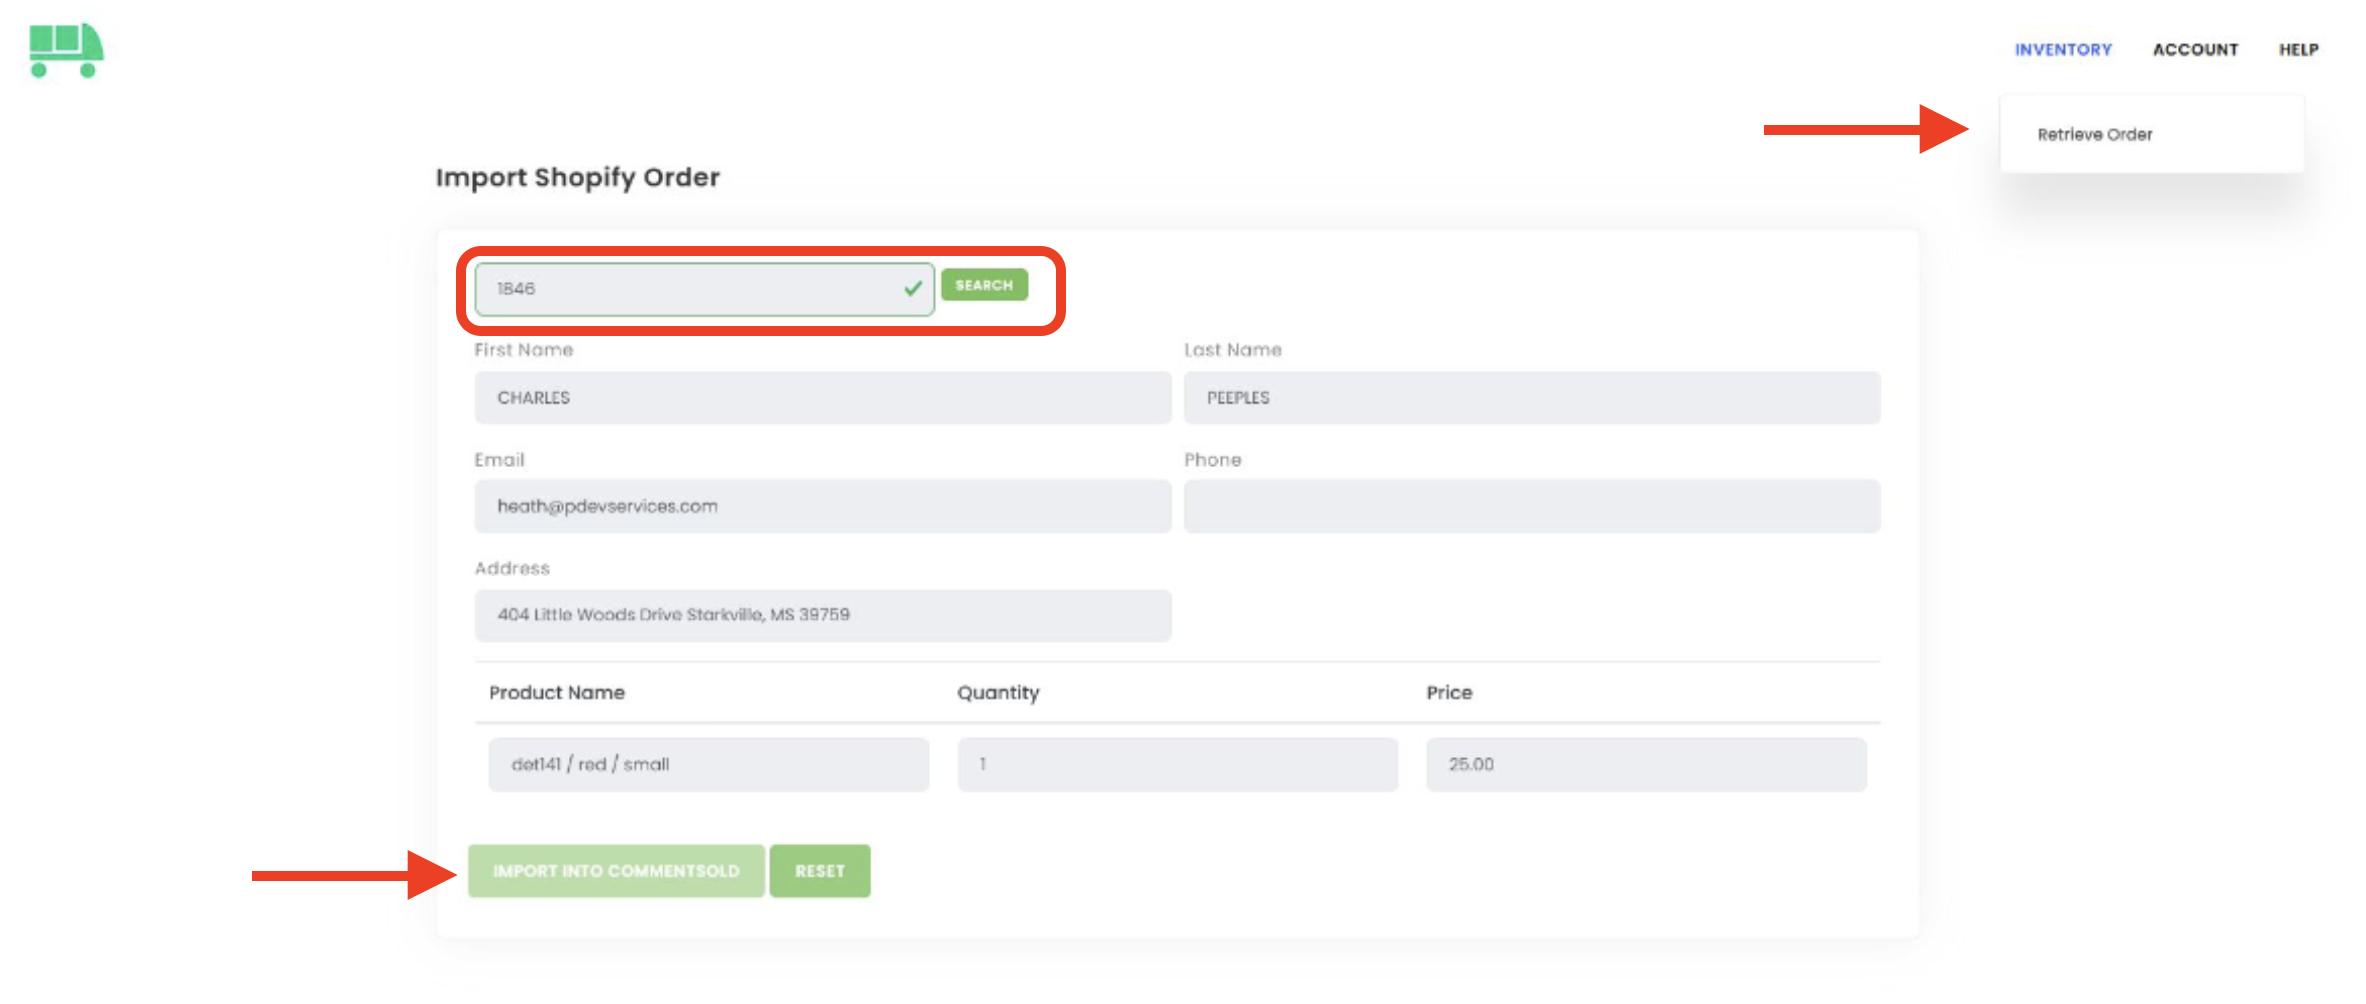This screenshot has height=1004, width=2366.
Task: Click the empty Phone field
Action: pos(1531,507)
